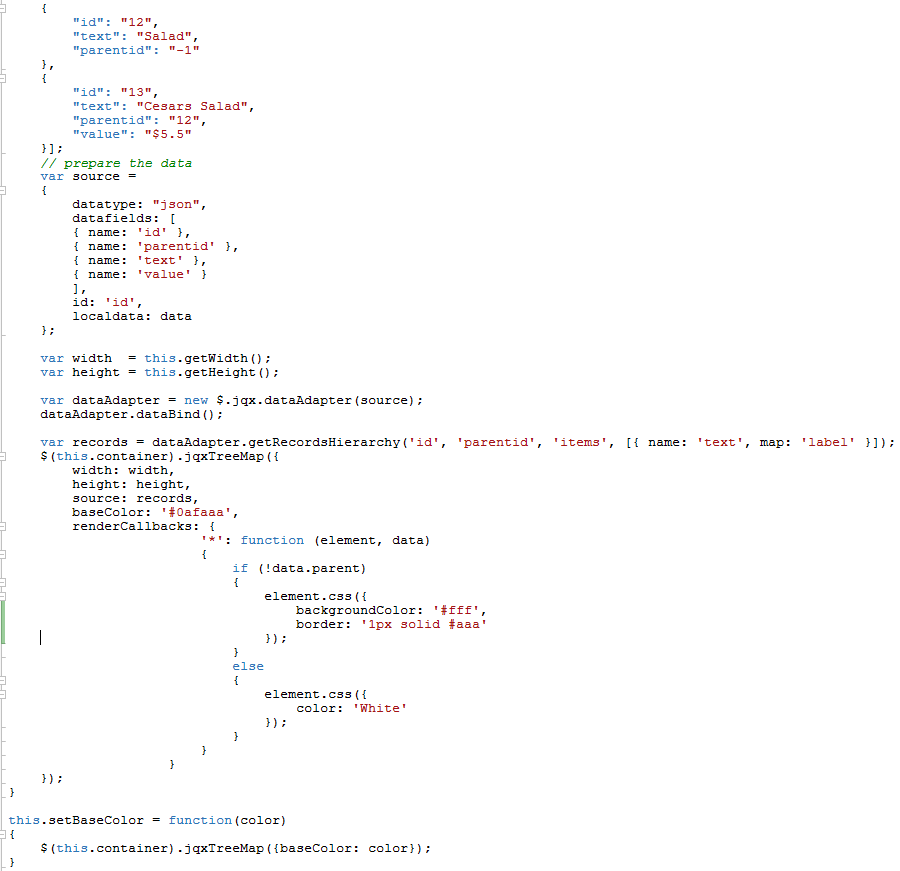Viewport: 900px width, 871px height.
Task: Click the word 'datafields:'
Action: click(115, 218)
